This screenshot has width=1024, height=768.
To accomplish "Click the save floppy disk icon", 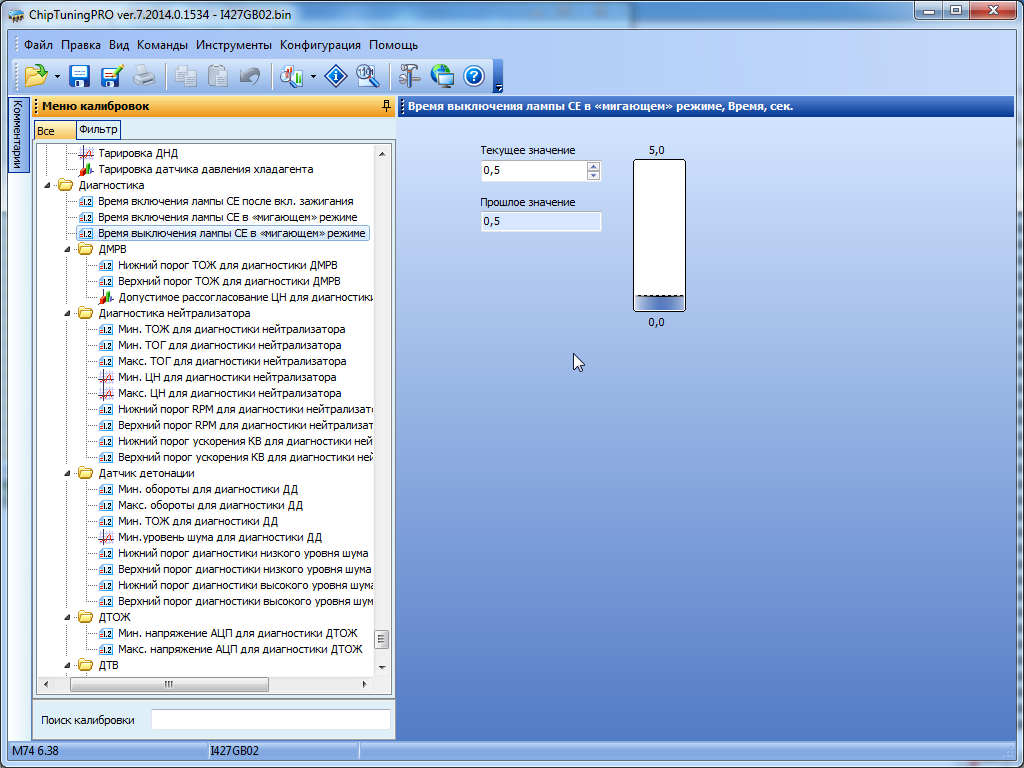I will 79,75.
